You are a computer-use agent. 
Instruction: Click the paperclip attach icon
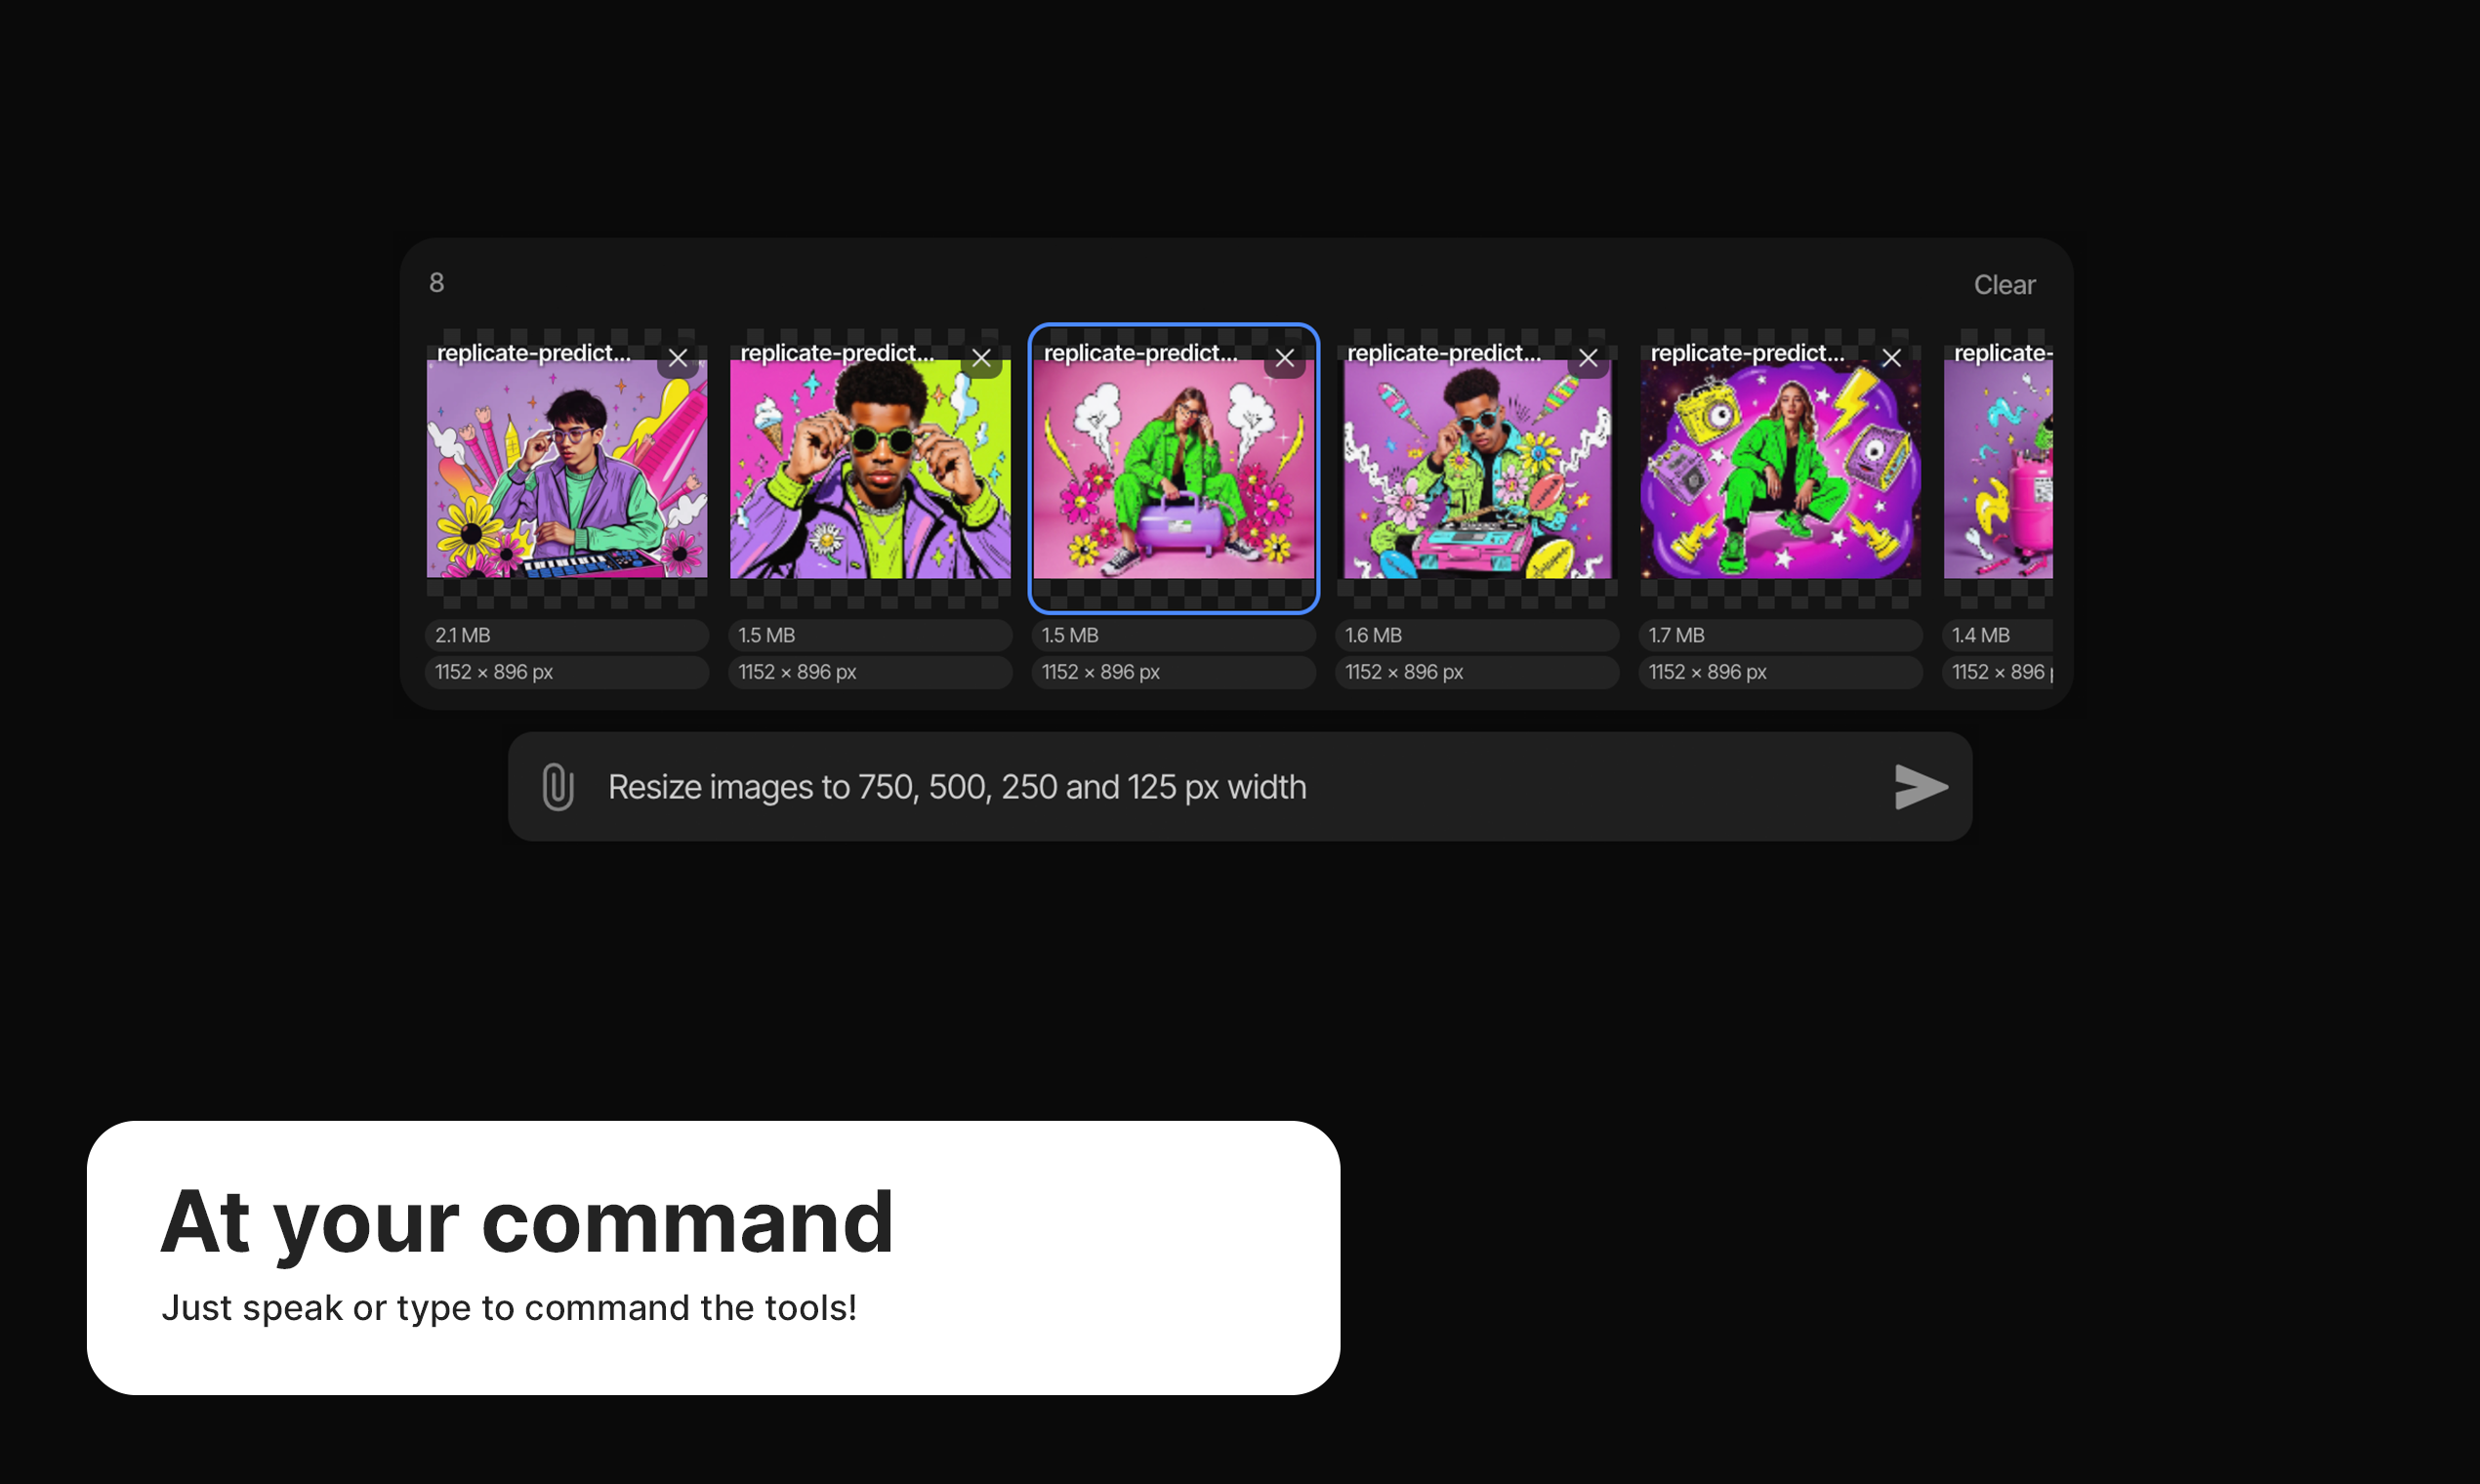tap(558, 787)
